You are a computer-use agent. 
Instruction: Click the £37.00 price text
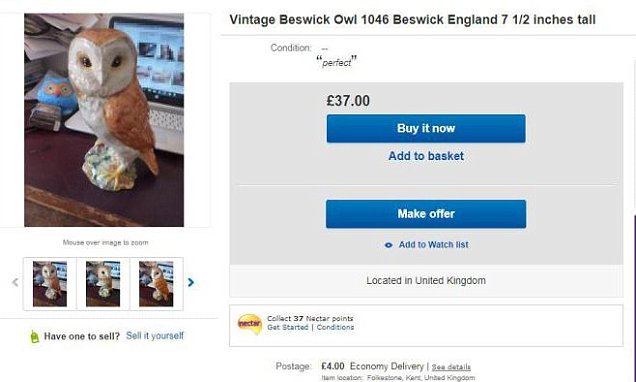click(x=348, y=101)
